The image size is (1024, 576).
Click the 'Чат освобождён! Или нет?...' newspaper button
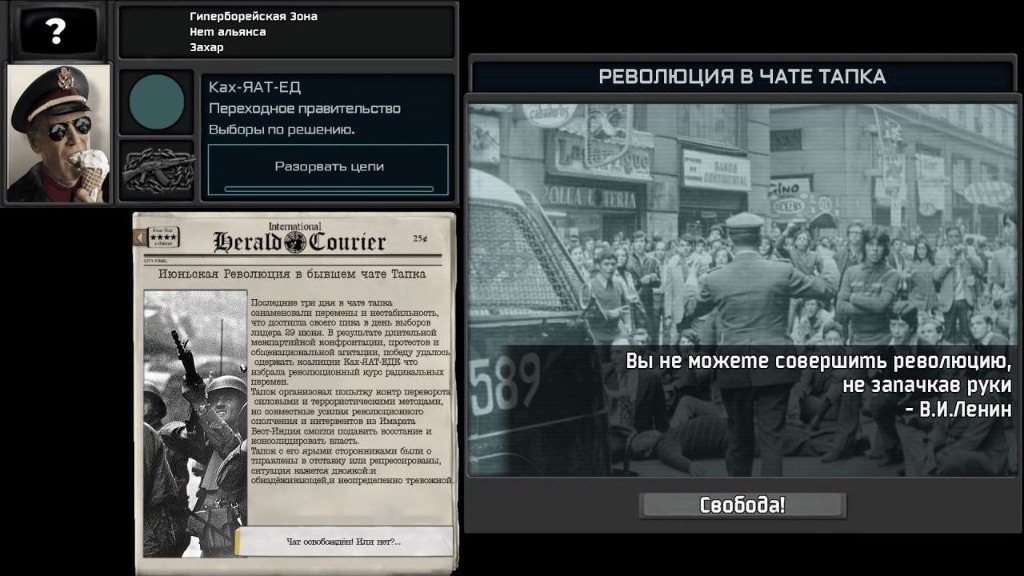coord(344,541)
